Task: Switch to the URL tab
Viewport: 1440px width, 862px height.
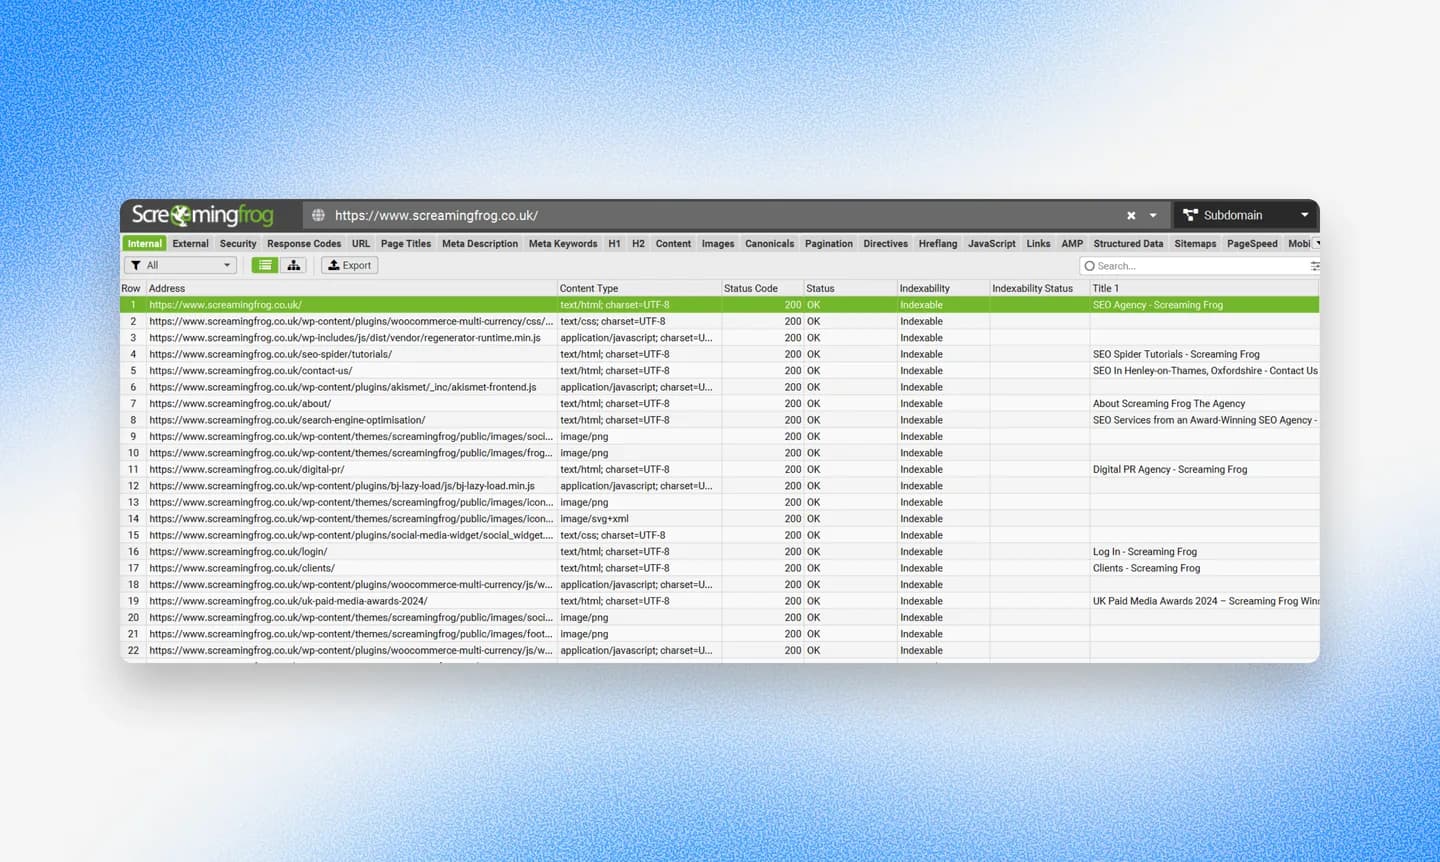Action: pos(361,243)
